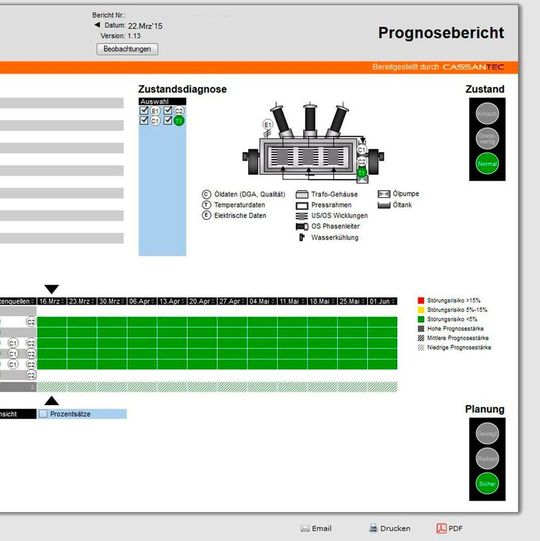Viewport: 540px width, 541px height.
Task: Click the green Normal light under Zustand
Action: pyautogui.click(x=487, y=164)
